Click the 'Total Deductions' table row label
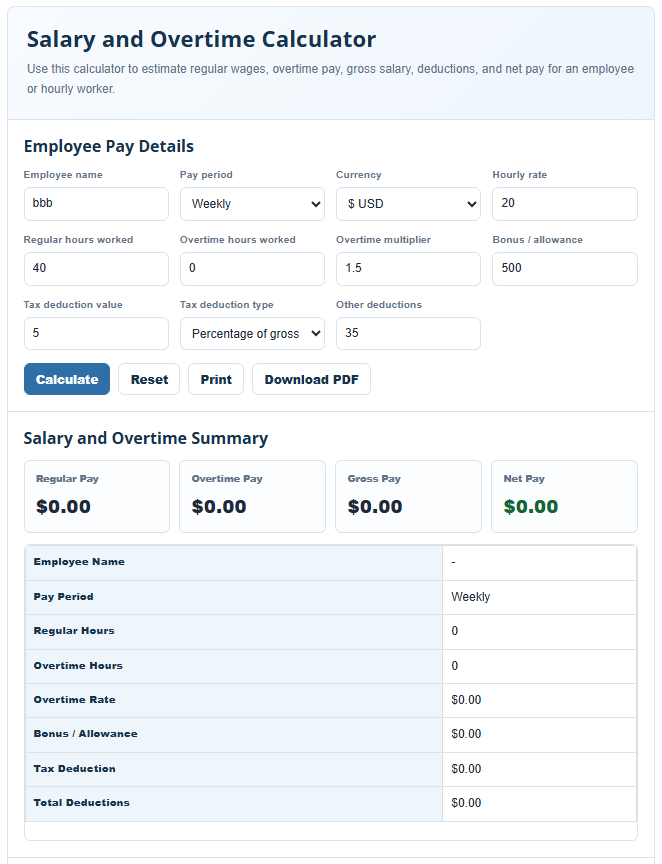Image resolution: width=662 pixels, height=864 pixels. [82, 803]
